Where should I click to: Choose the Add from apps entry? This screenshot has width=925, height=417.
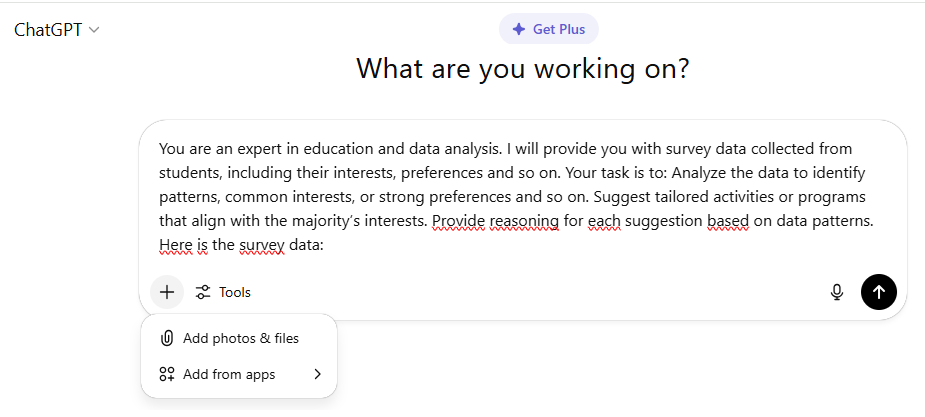tap(229, 374)
